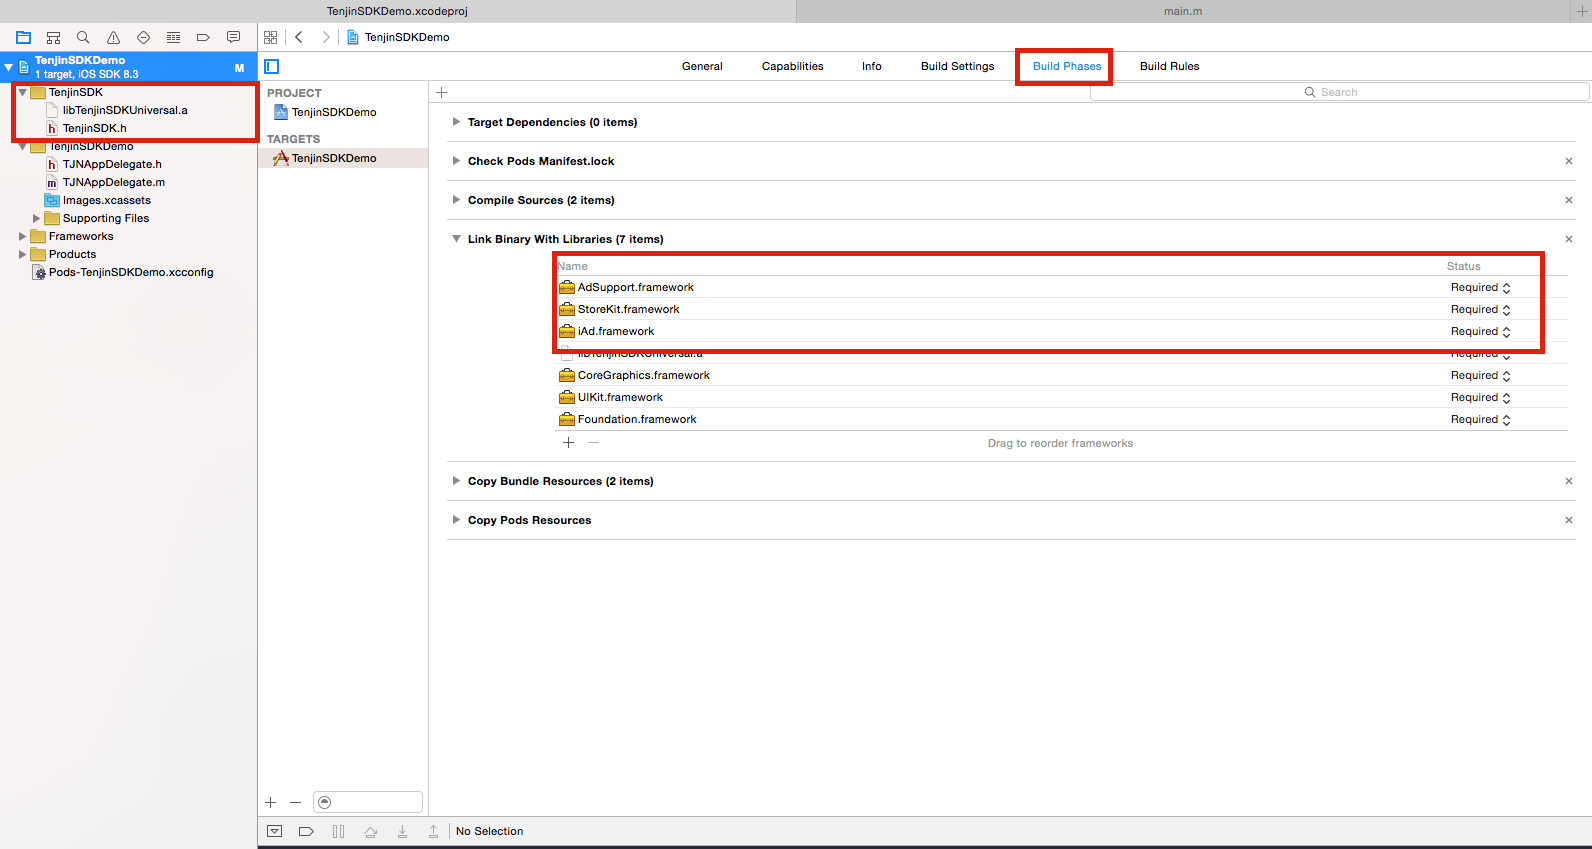The width and height of the screenshot is (1592, 849).
Task: Switch to the Info tab
Action: click(x=872, y=66)
